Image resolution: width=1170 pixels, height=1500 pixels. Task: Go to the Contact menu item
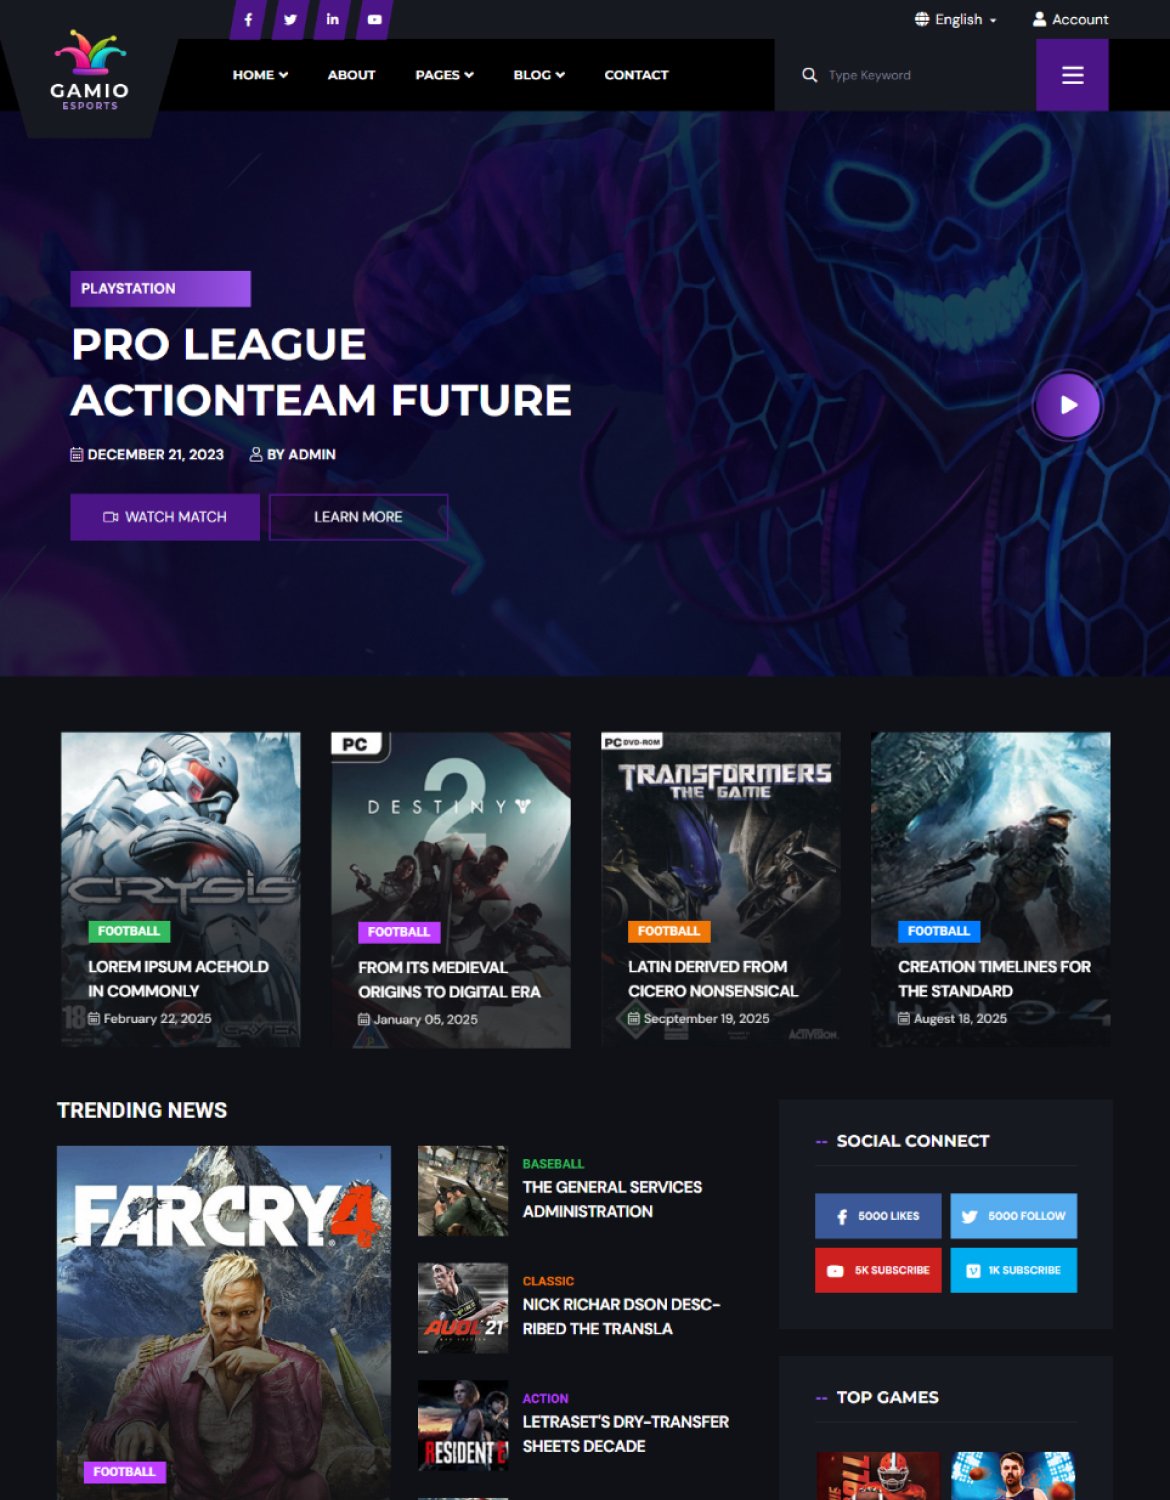coord(636,75)
